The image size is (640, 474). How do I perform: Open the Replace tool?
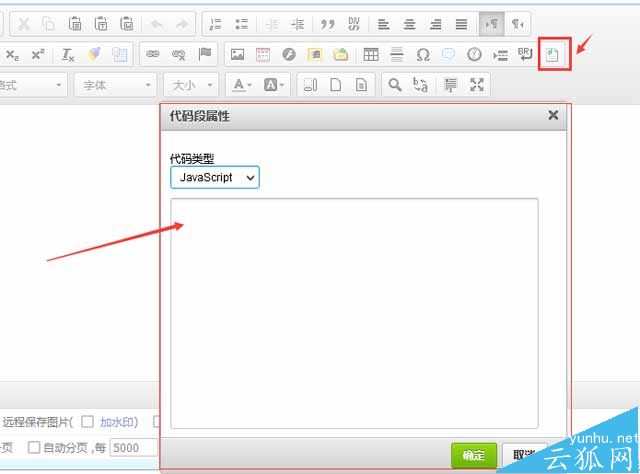[x=420, y=85]
